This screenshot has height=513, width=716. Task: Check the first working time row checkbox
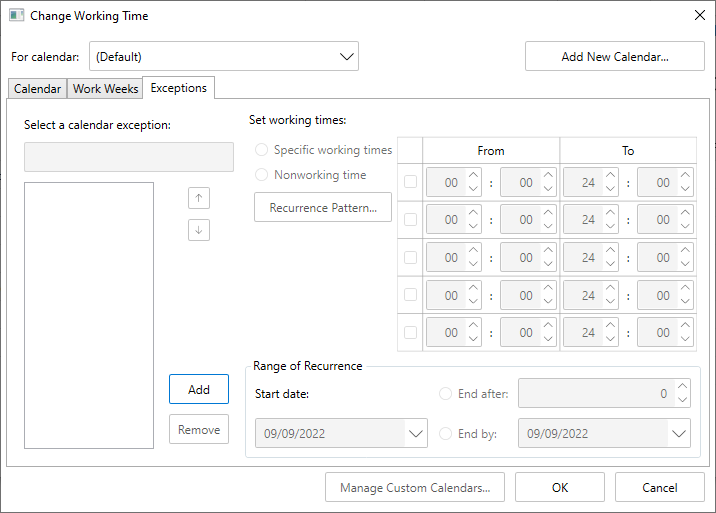tap(410, 182)
